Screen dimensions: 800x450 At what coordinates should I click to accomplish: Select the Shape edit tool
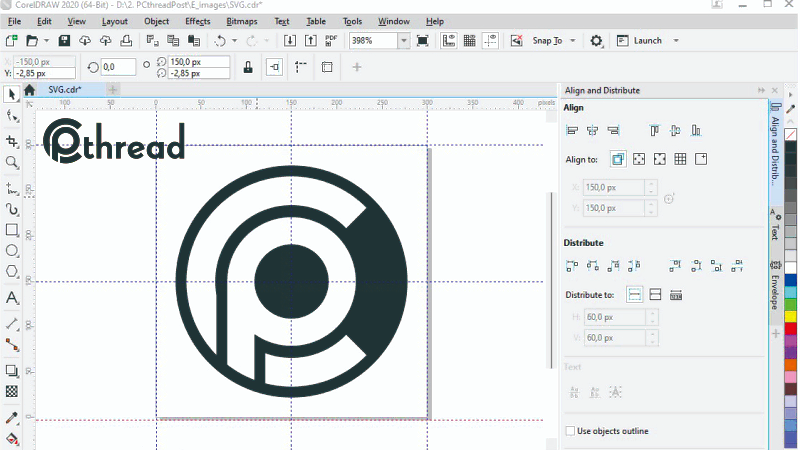tap(12, 116)
